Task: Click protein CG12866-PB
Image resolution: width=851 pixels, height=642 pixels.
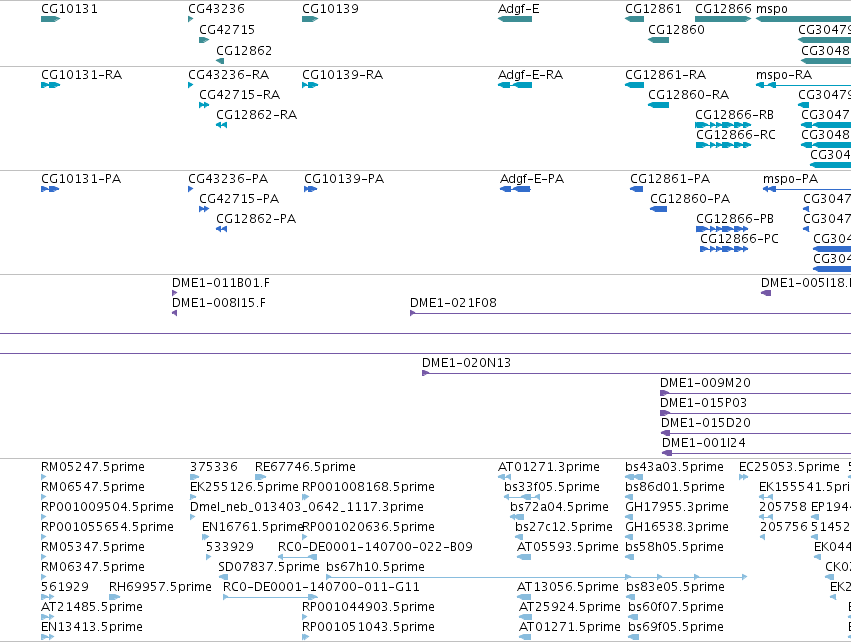Action: (x=735, y=219)
